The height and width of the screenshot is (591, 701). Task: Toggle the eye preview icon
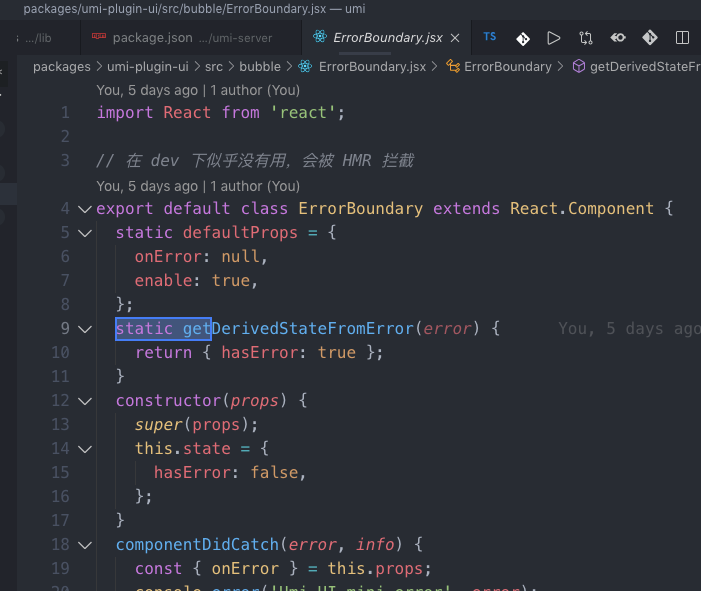(618, 38)
